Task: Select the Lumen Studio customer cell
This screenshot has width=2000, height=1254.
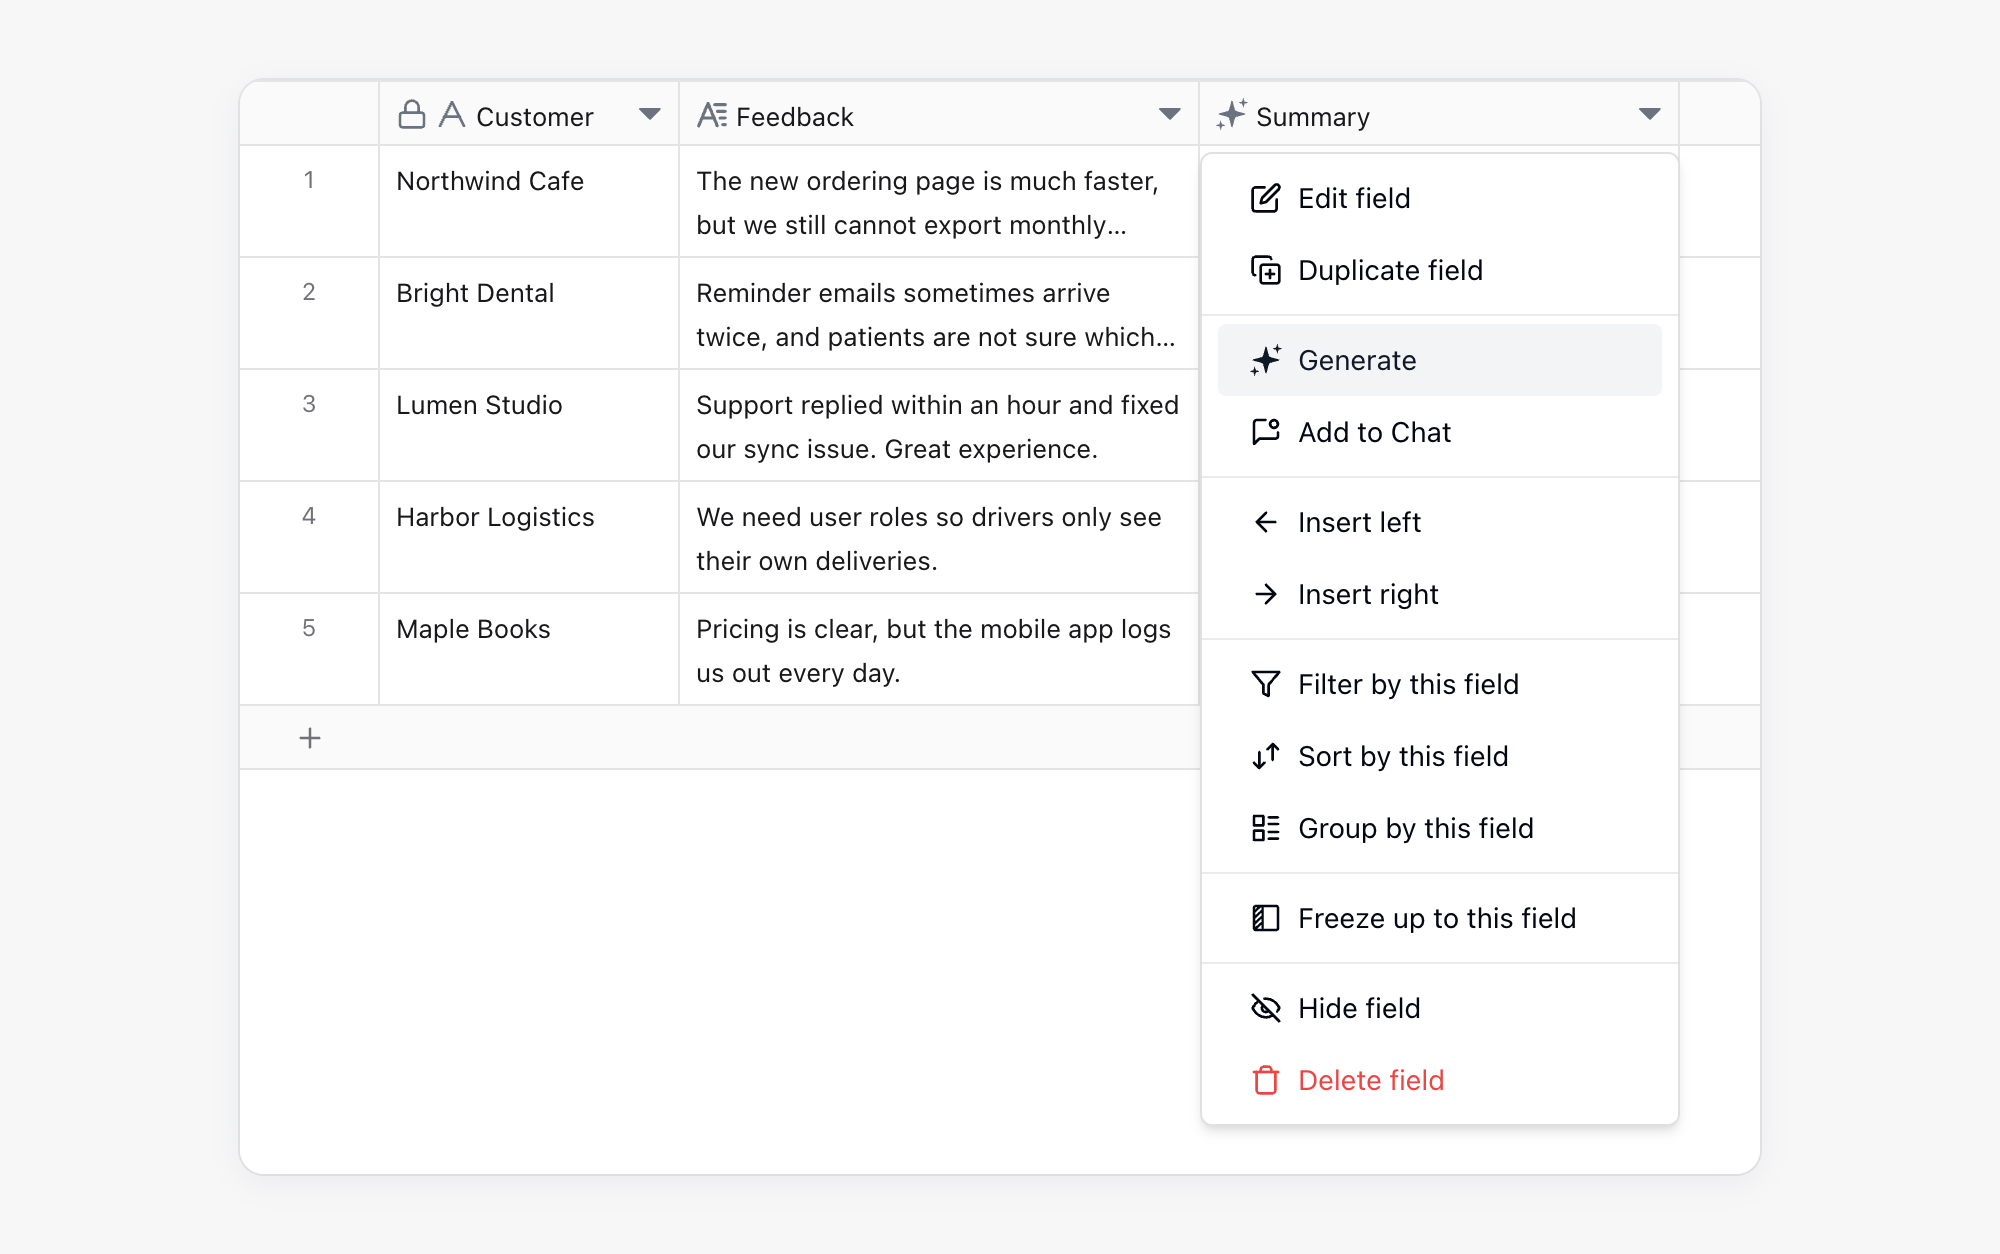Action: (529, 425)
